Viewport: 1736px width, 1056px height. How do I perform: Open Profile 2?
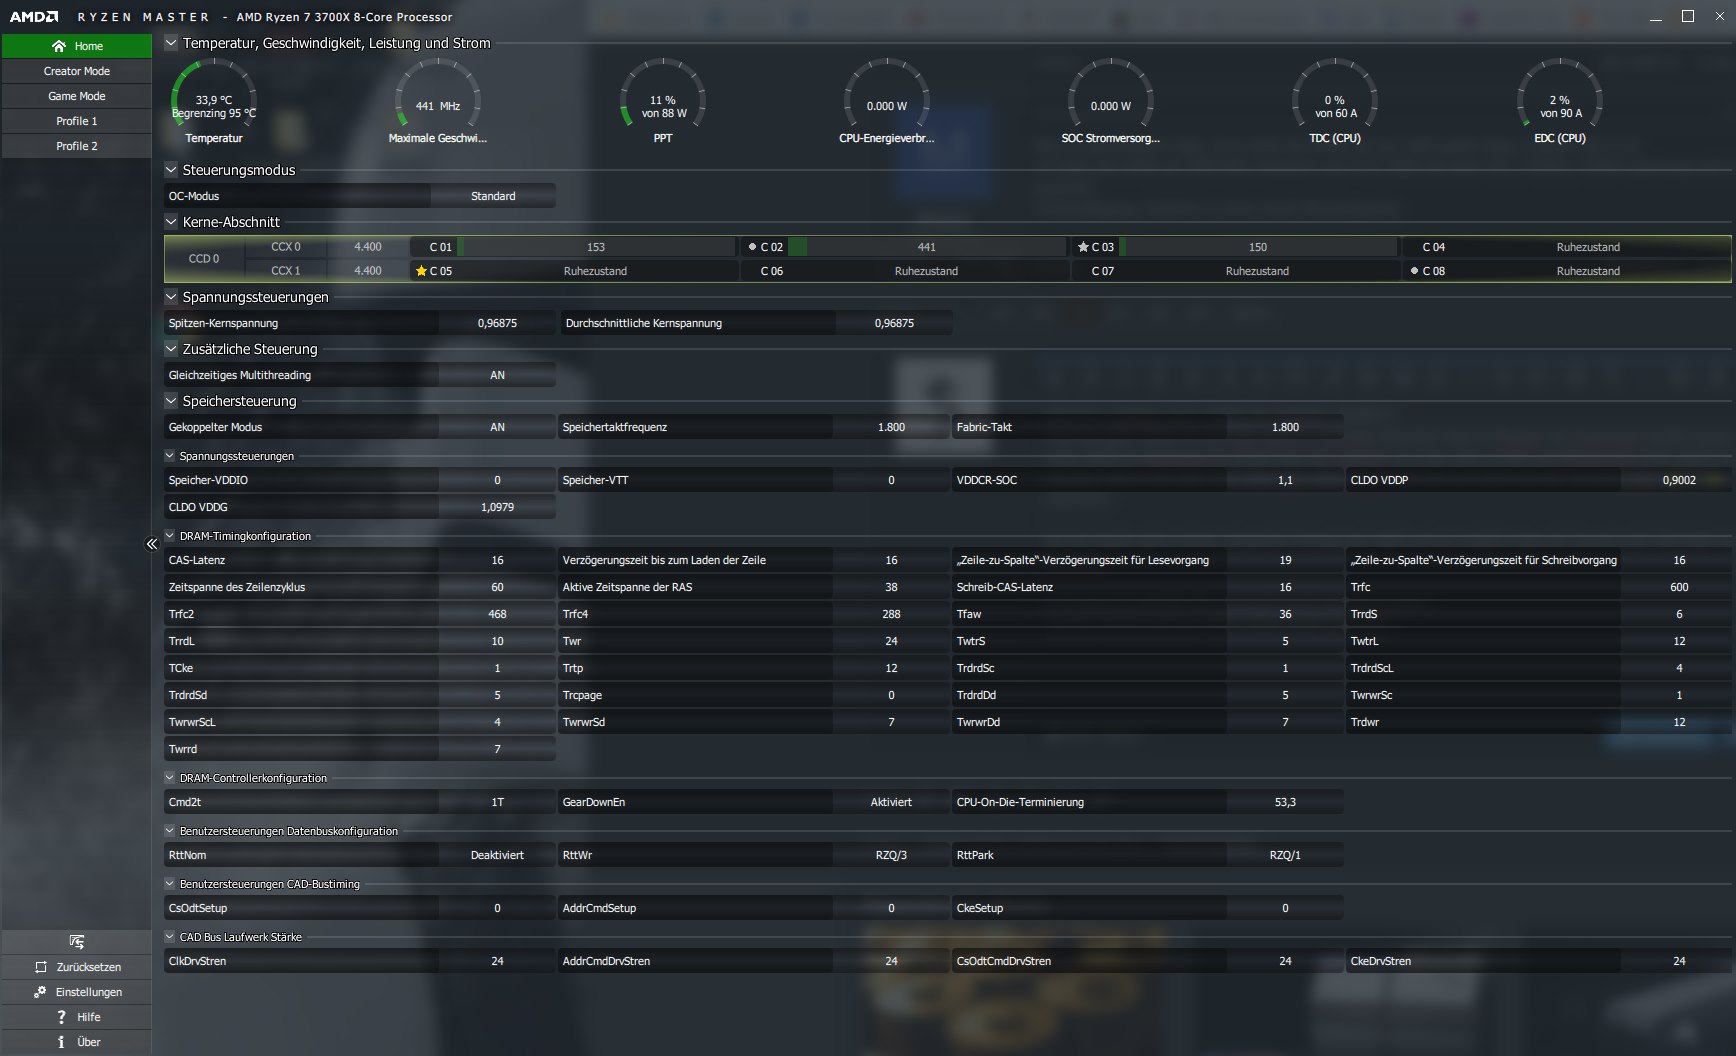point(77,146)
